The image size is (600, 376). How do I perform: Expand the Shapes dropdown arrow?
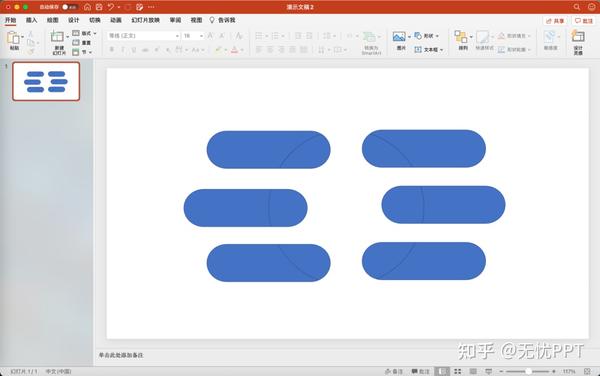(x=437, y=36)
